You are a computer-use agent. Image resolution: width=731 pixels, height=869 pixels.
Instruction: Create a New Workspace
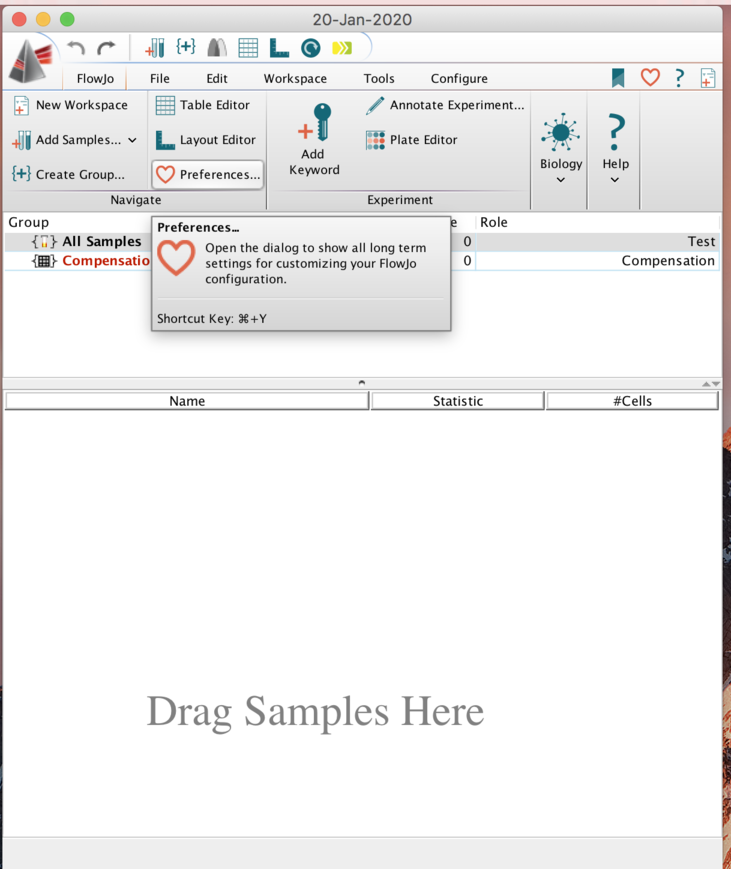(70, 105)
